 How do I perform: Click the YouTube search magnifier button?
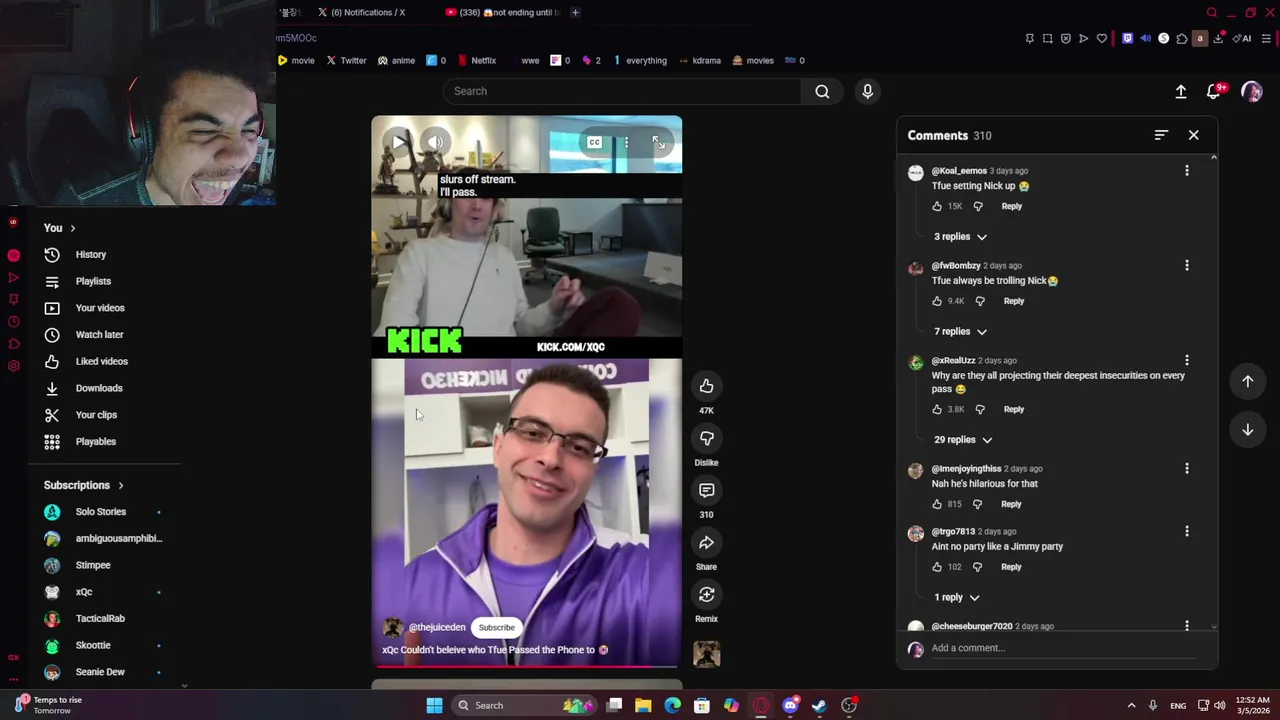(822, 91)
